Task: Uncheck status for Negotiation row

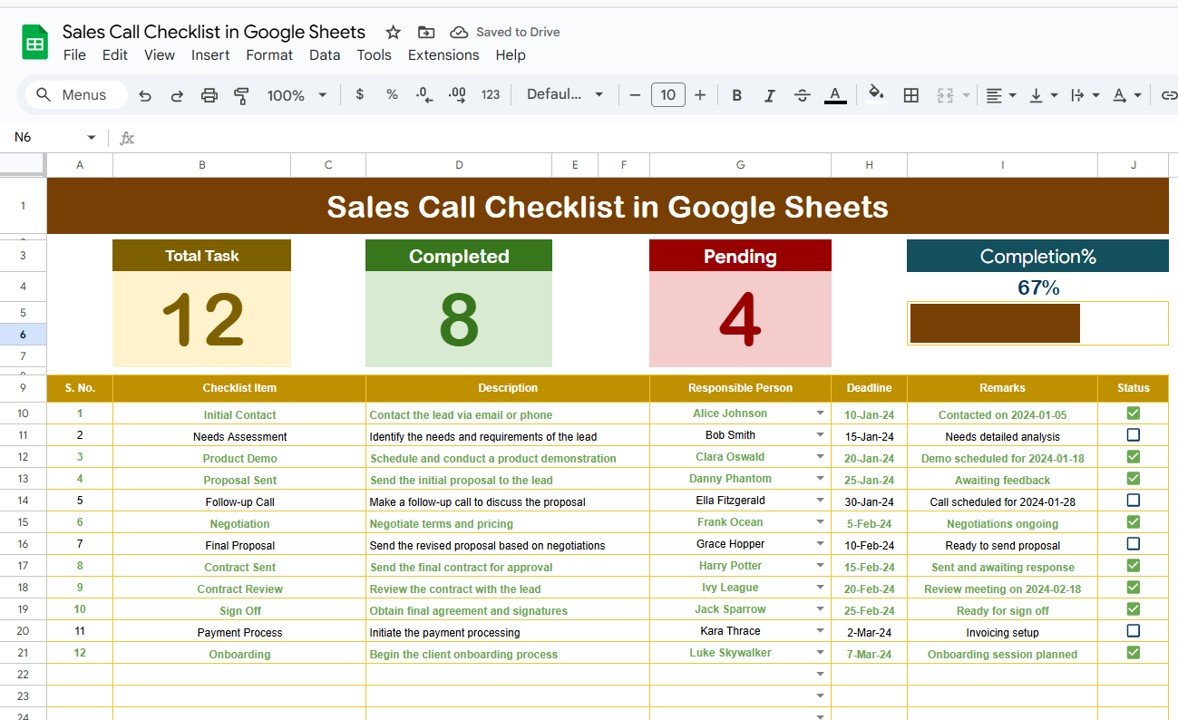Action: coord(1133,522)
